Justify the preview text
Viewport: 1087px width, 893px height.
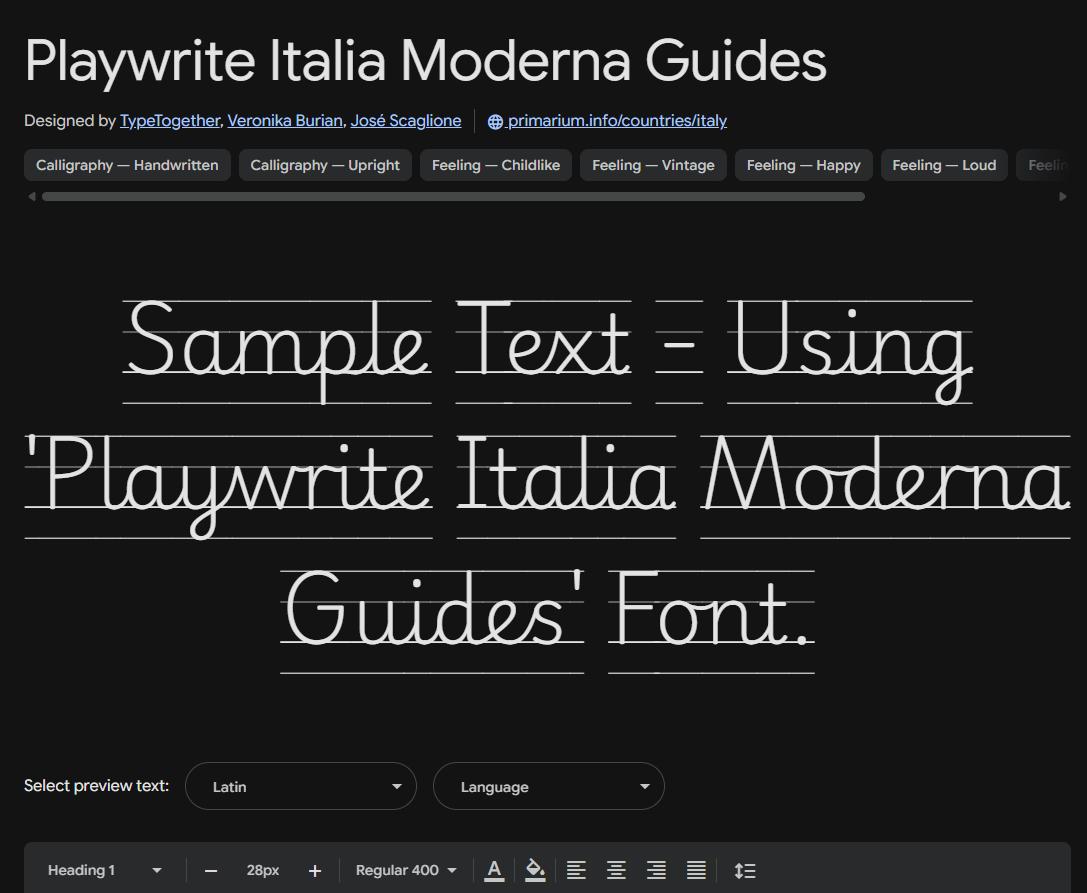coord(696,870)
